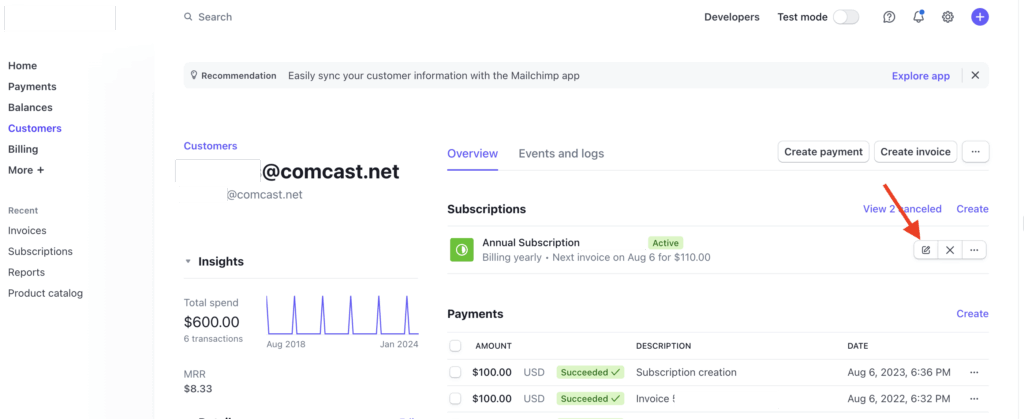Click the Create payment button
Viewport: 1024px width, 419px height.
tap(823, 152)
